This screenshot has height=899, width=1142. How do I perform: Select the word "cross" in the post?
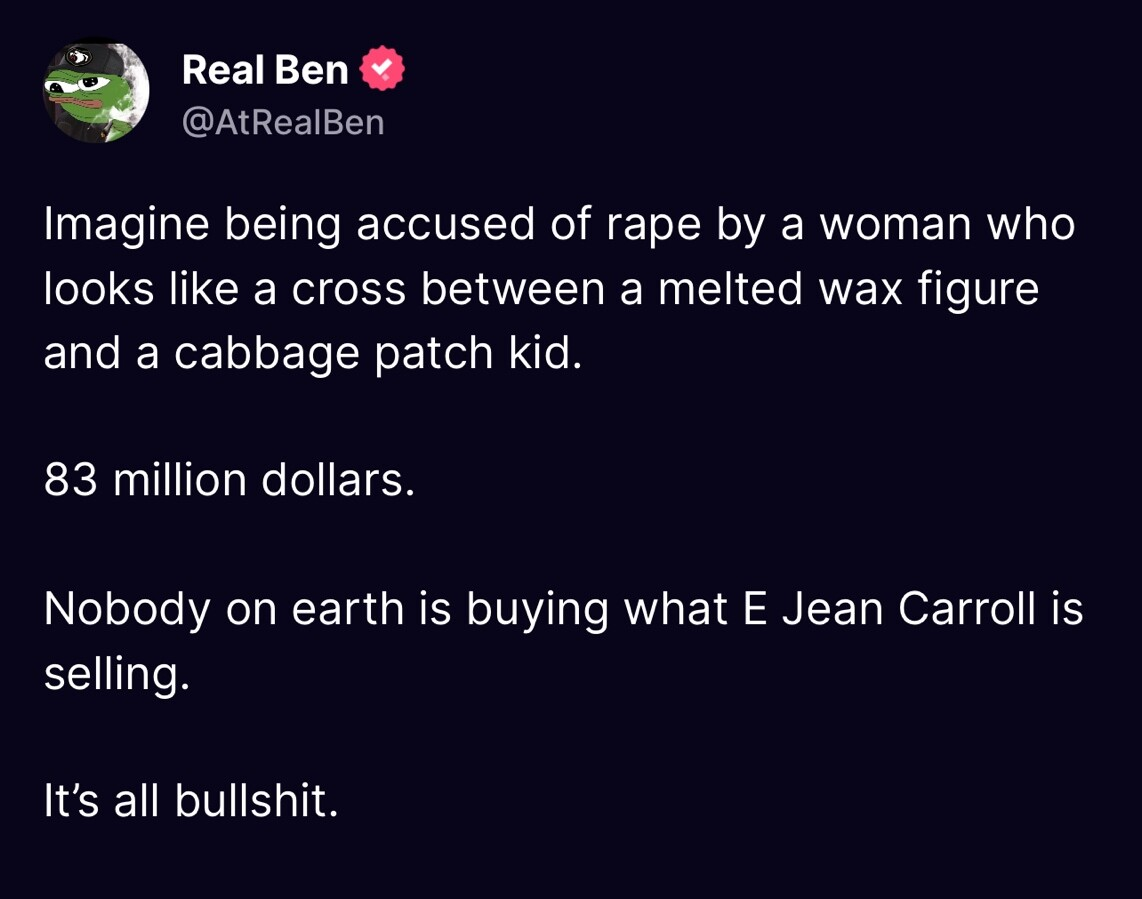[349, 289]
